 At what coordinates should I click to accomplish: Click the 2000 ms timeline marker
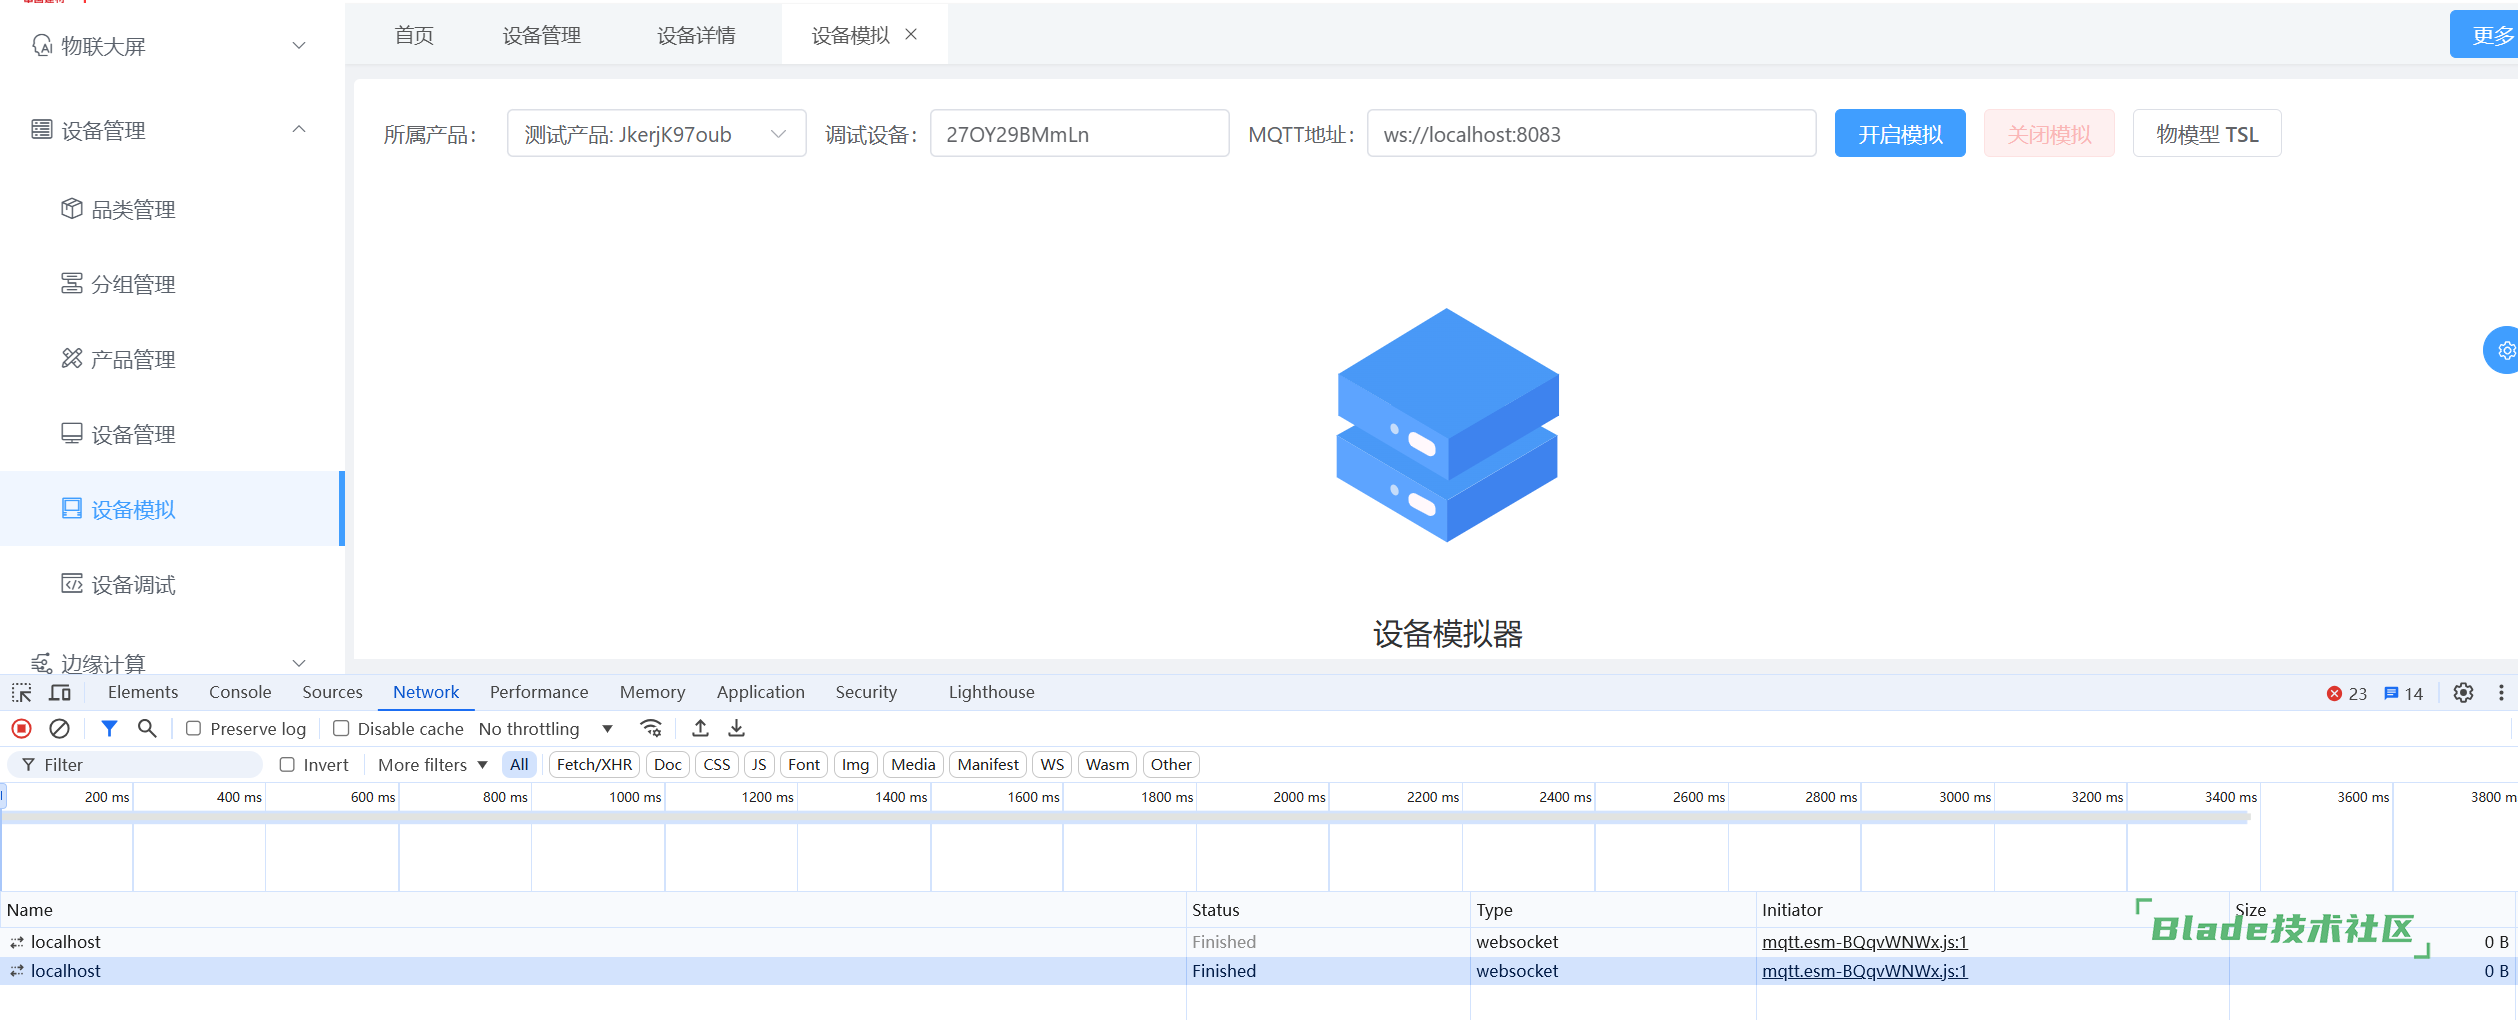(x=1299, y=797)
